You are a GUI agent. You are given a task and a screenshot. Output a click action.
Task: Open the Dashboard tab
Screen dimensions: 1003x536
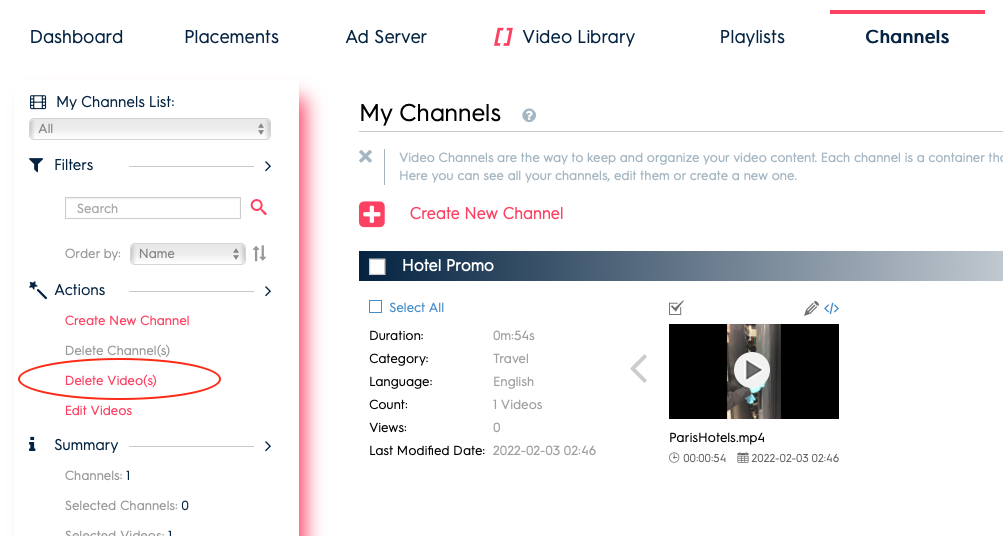pos(76,37)
